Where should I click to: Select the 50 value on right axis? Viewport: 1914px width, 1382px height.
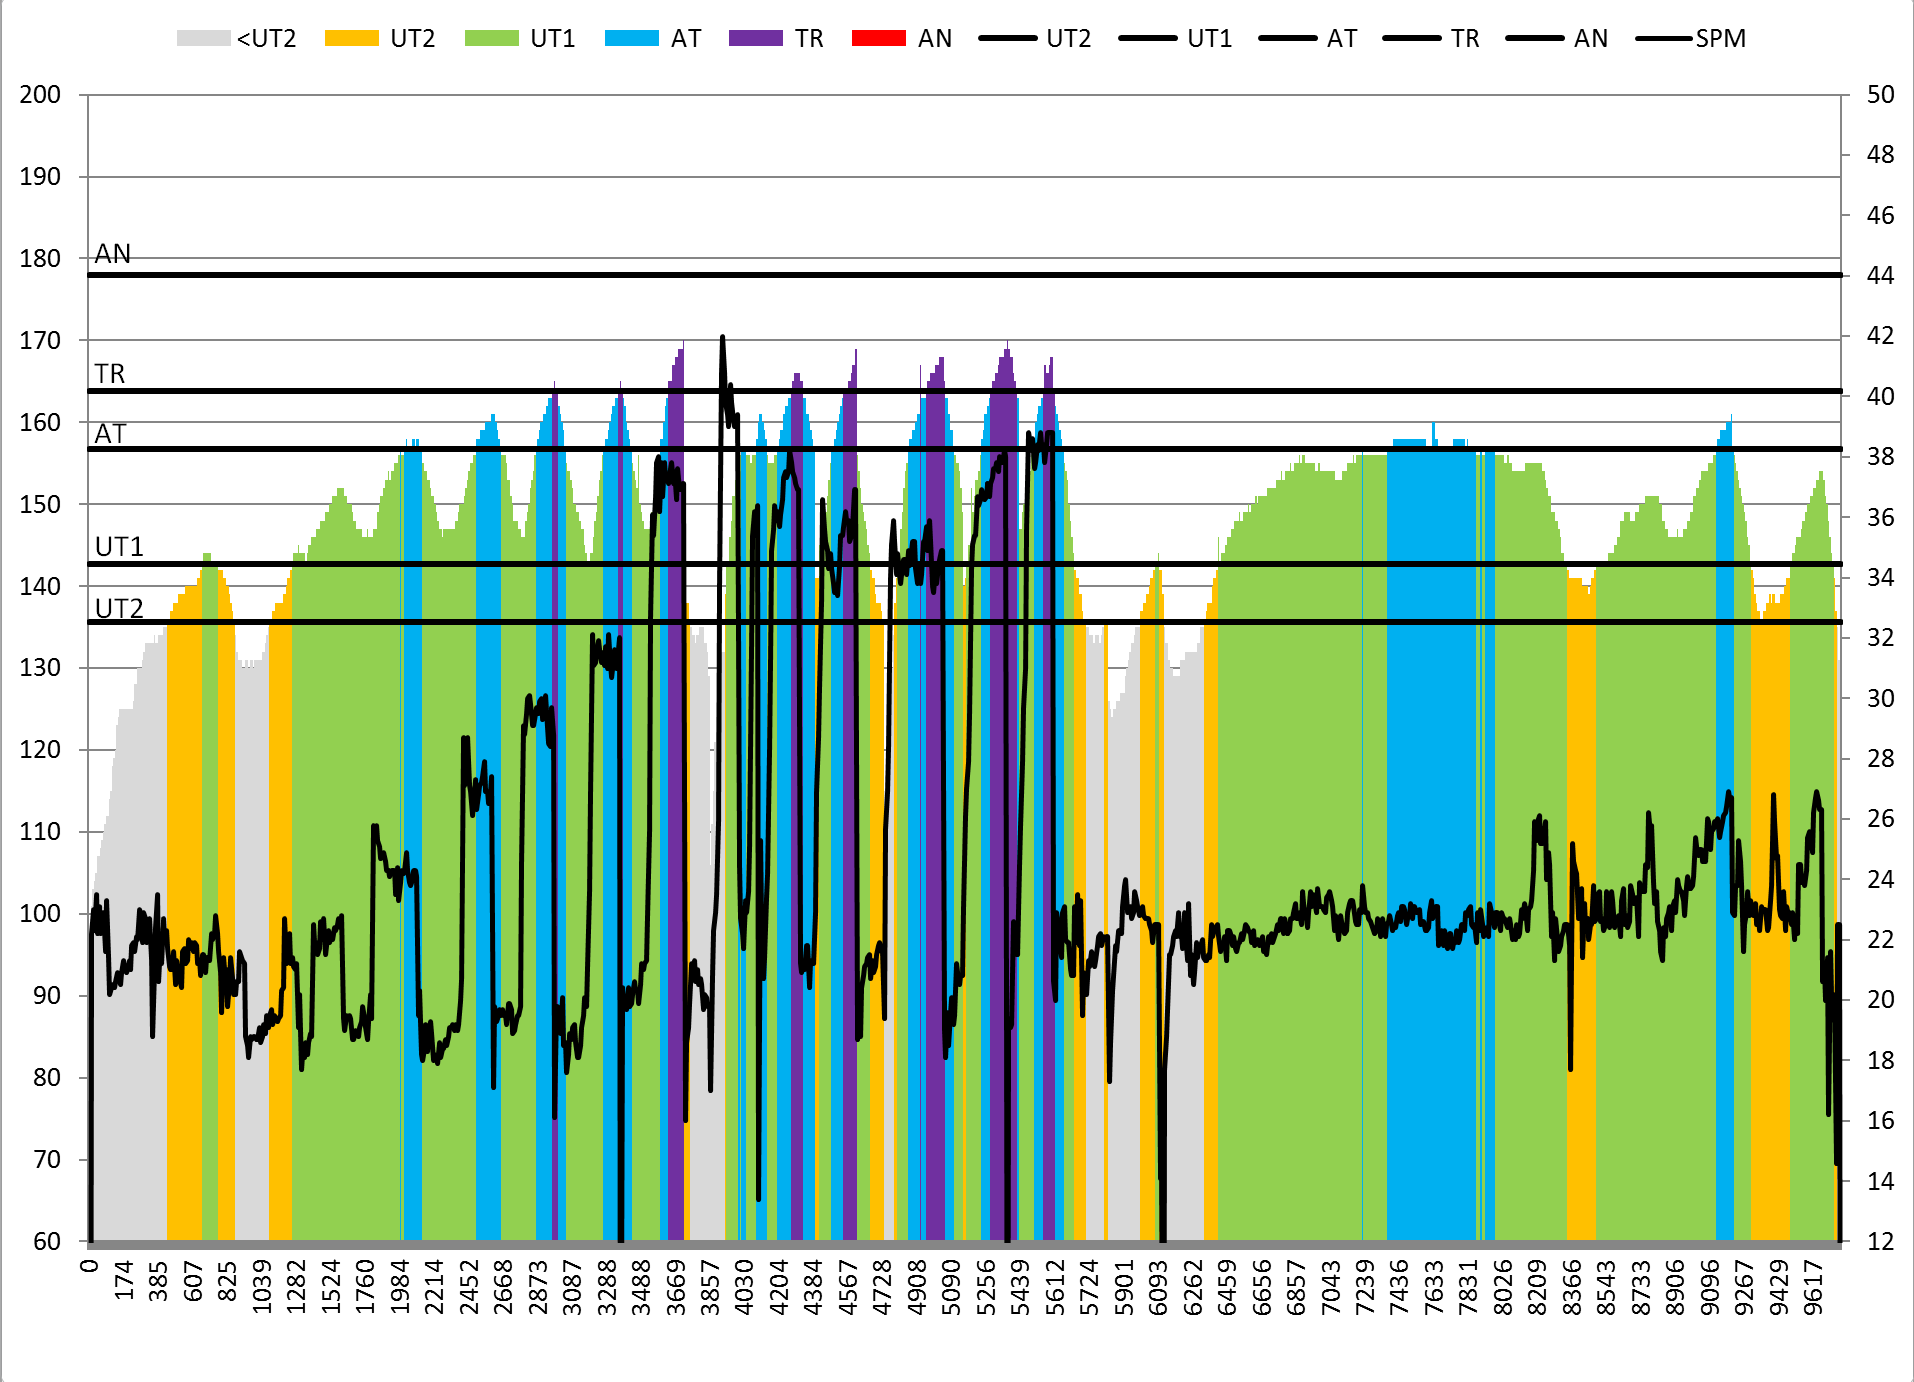(x=1880, y=95)
